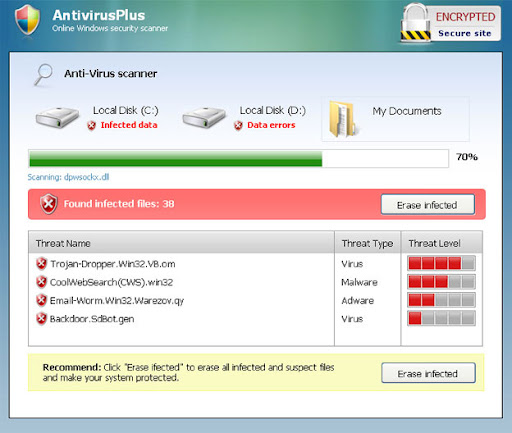Viewport: 512px width, 433px height.
Task: Click threat level bar for Email-Worm row
Action: point(441,300)
